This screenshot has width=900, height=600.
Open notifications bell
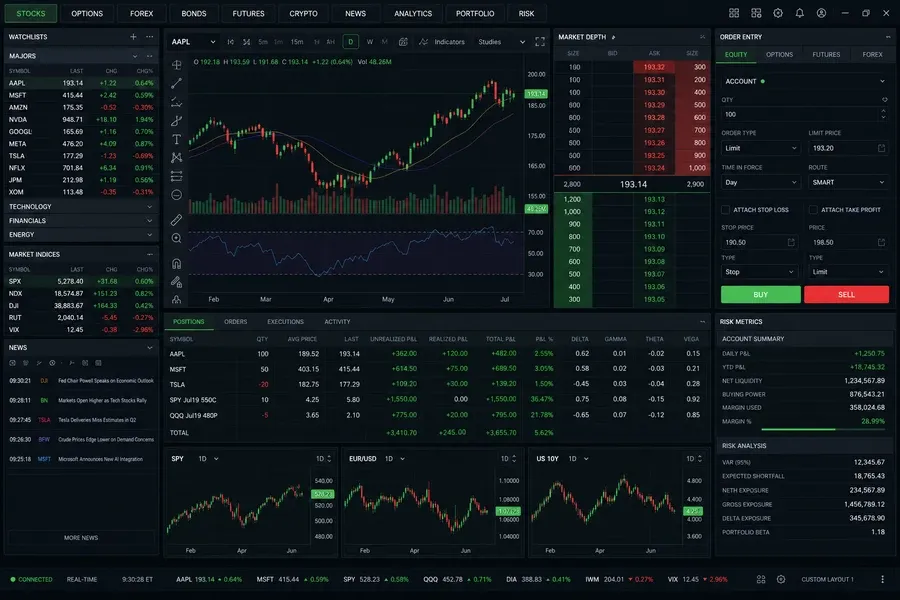800,13
